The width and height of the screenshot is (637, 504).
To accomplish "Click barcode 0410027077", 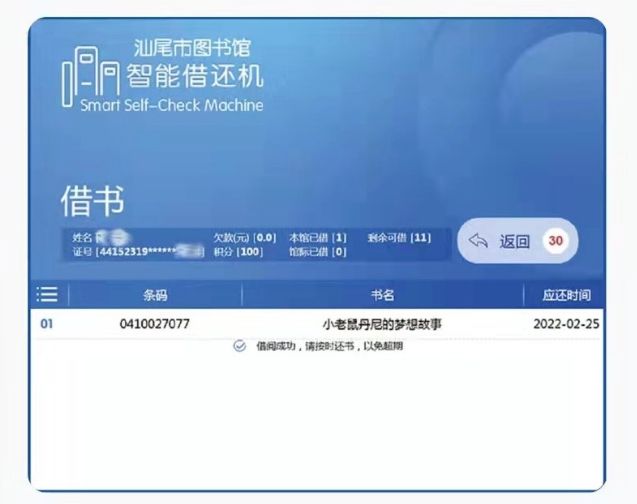I will [155, 324].
